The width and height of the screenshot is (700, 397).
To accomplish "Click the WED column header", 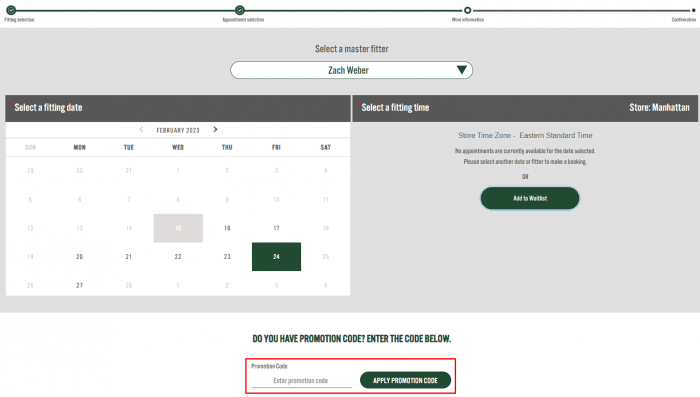I will point(178,147).
